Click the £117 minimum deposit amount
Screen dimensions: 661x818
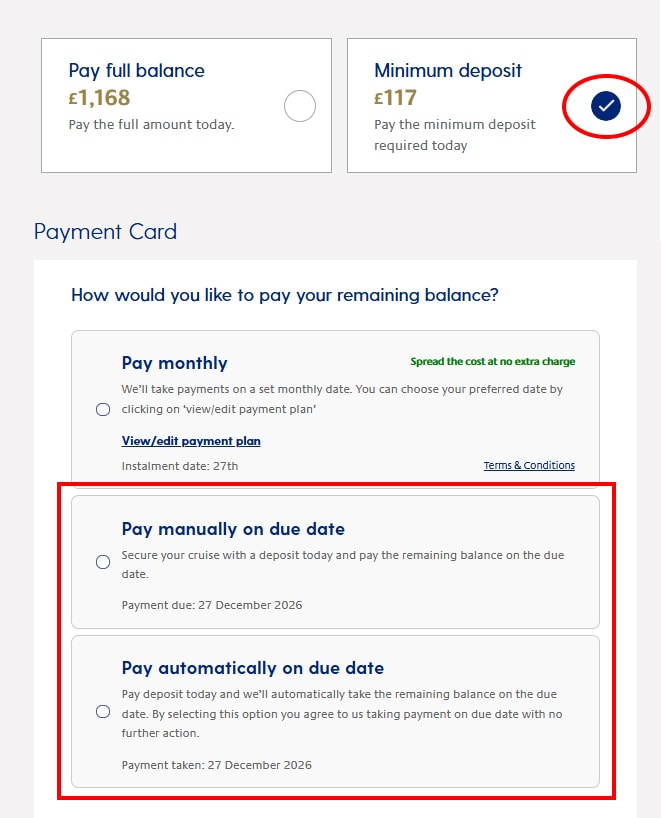(395, 98)
